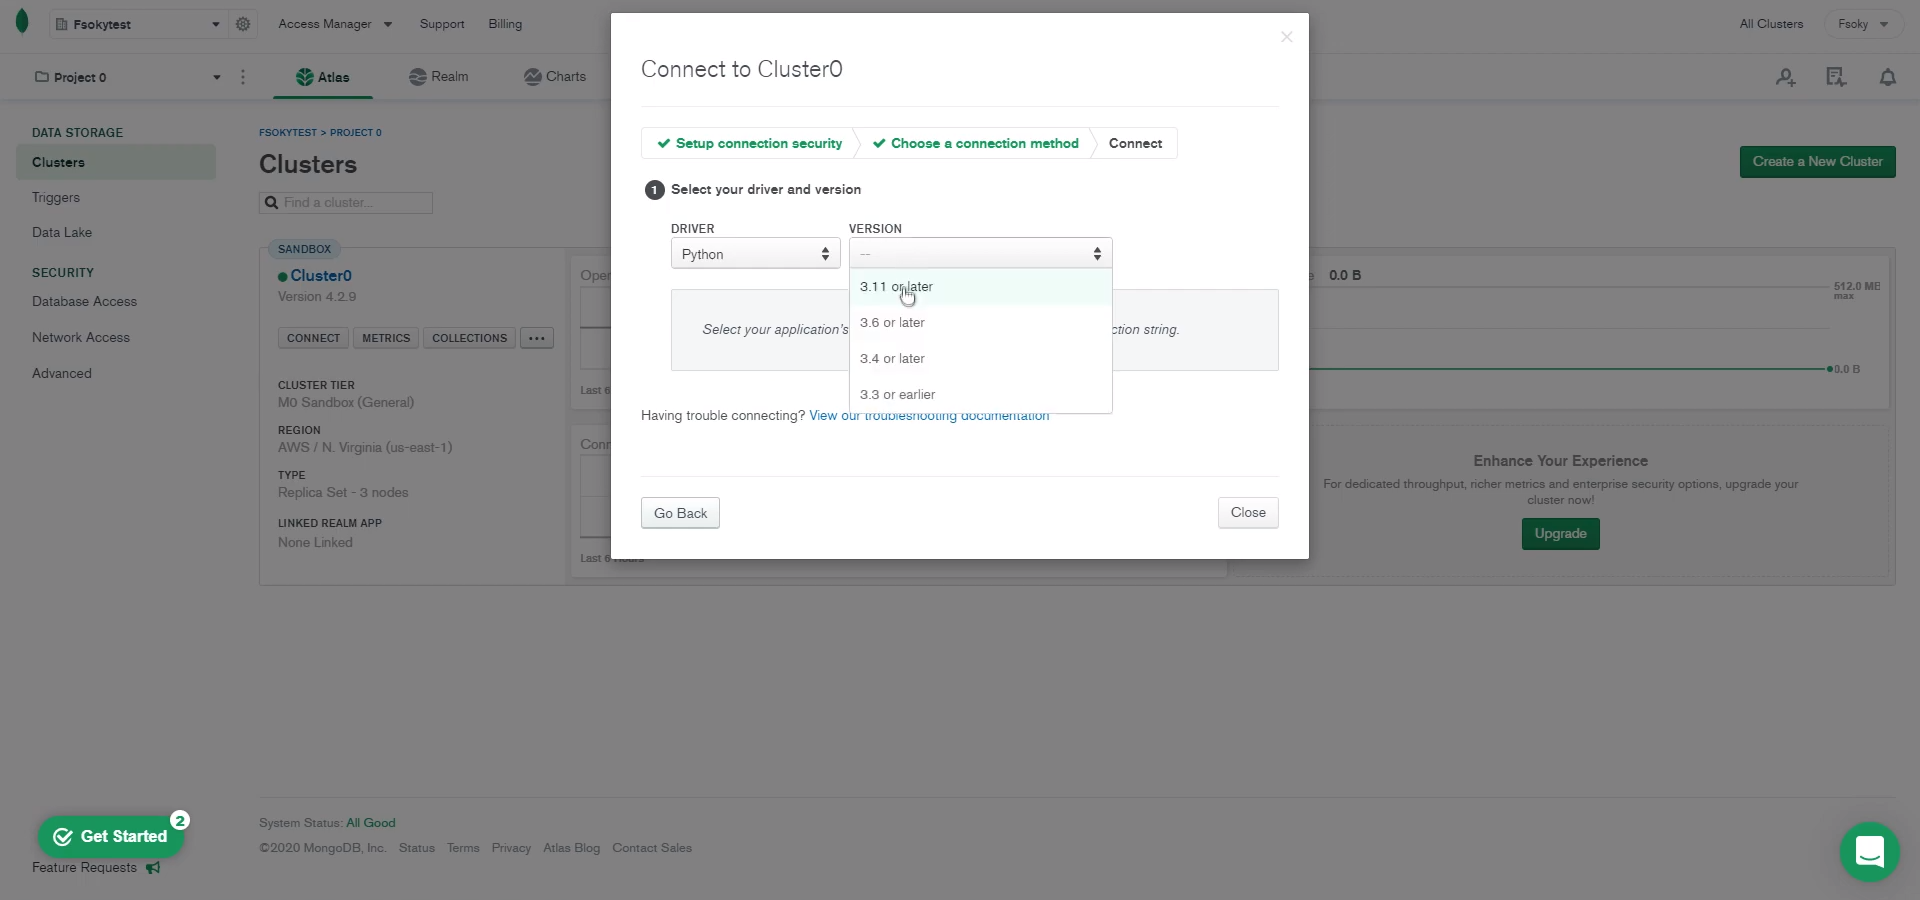Viewport: 1920px width, 900px height.
Task: Open the notifications bell
Action: click(x=1888, y=77)
